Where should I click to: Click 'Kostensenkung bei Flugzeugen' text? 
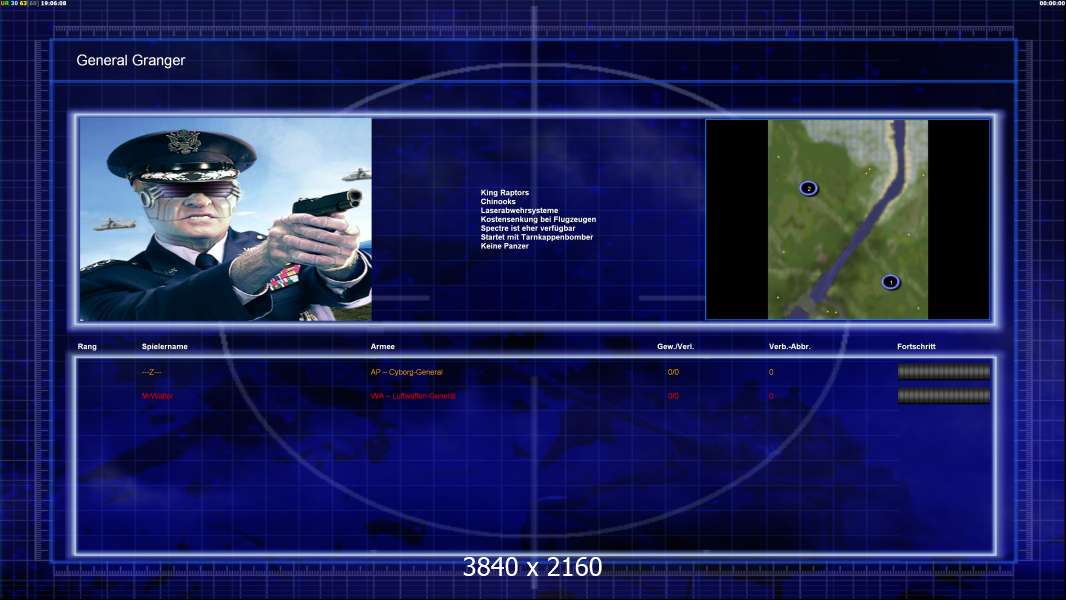click(538, 219)
